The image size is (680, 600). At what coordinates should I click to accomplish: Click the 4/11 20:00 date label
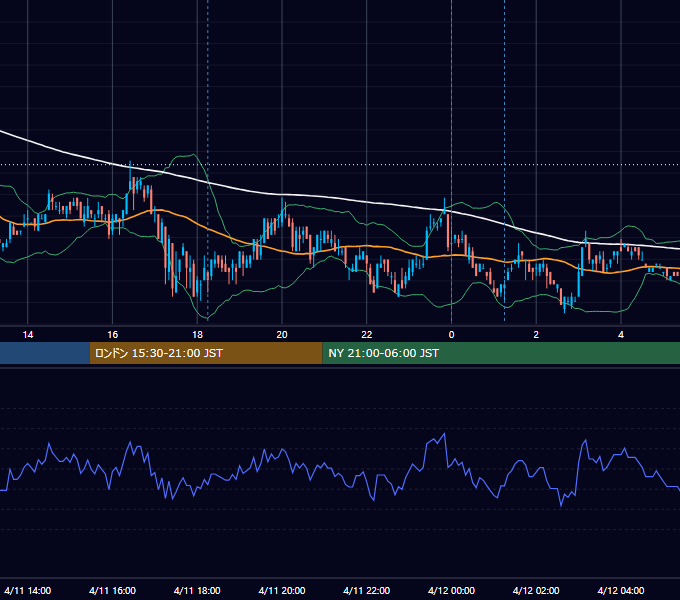click(x=282, y=590)
